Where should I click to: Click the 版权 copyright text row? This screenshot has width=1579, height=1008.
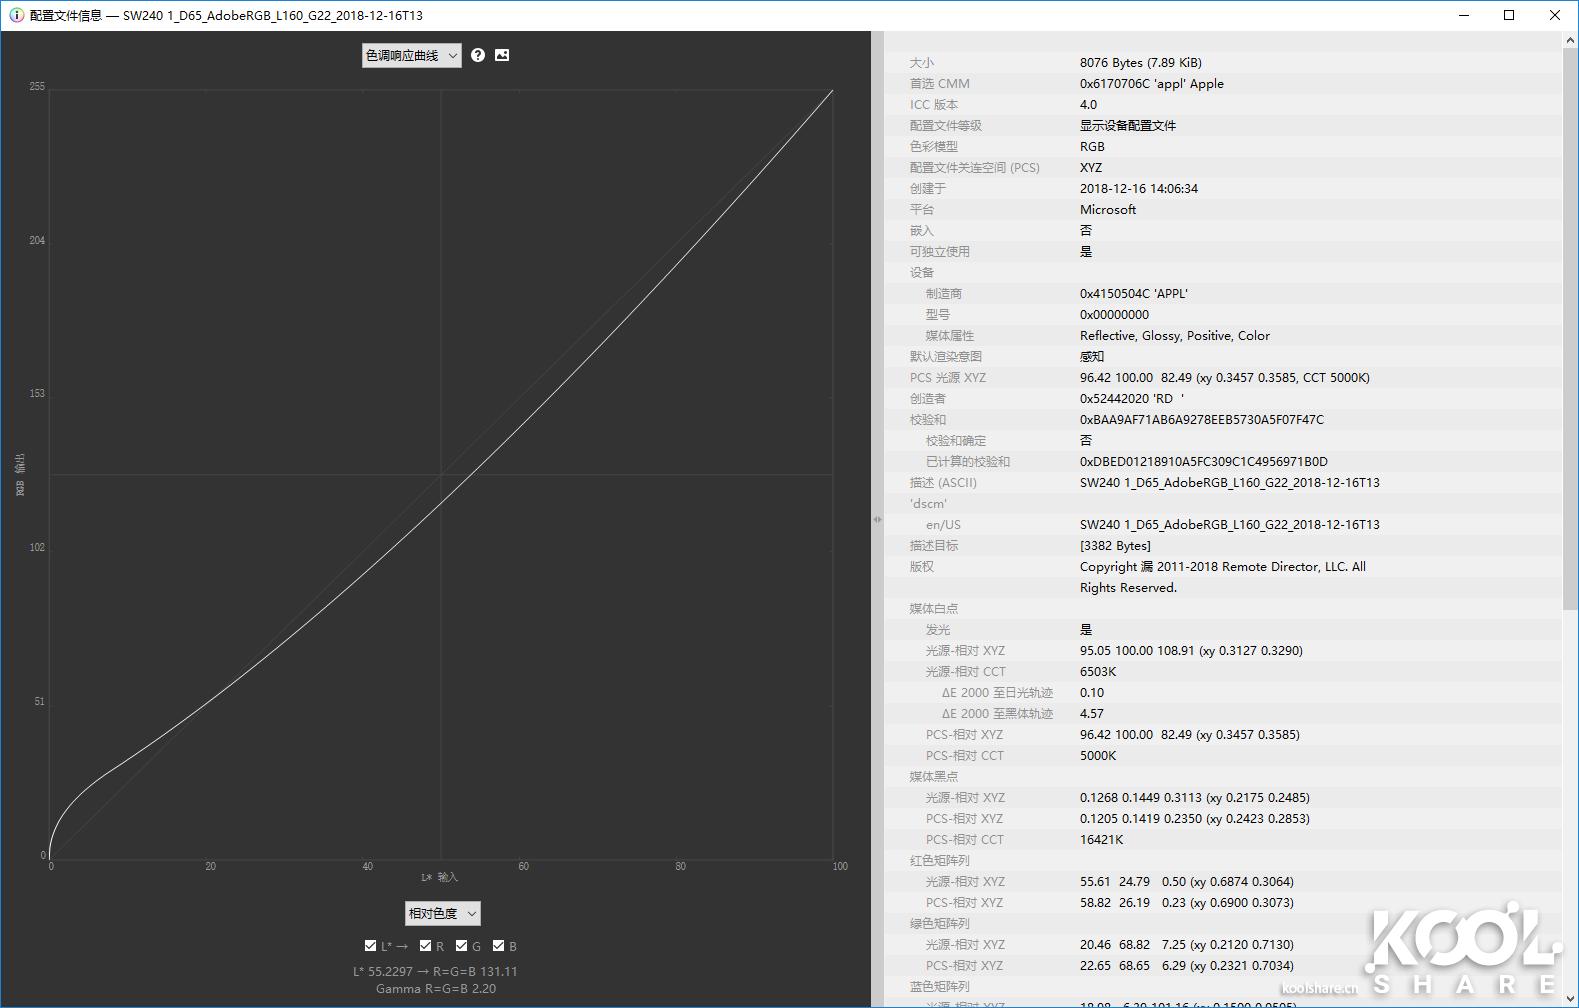(x=1222, y=567)
